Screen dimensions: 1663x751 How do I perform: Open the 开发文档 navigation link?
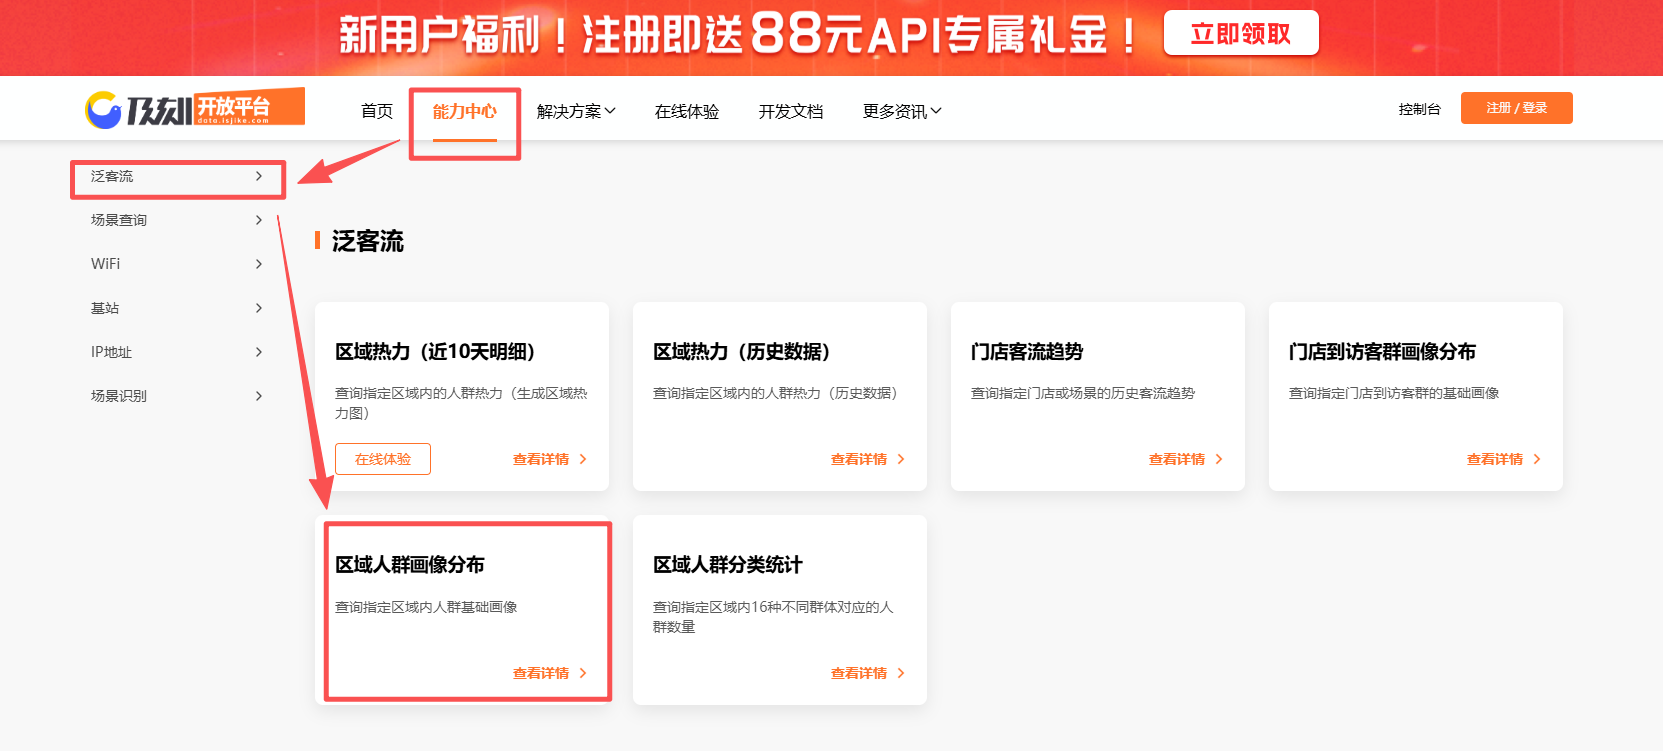tap(791, 111)
